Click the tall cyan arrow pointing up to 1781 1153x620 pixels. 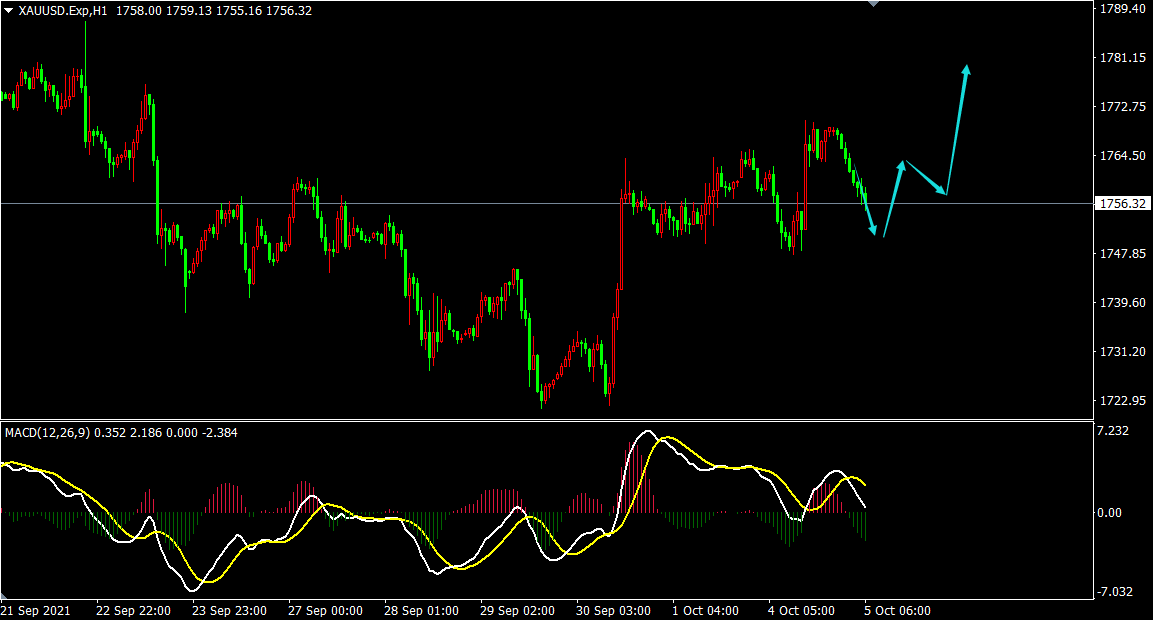(x=957, y=130)
